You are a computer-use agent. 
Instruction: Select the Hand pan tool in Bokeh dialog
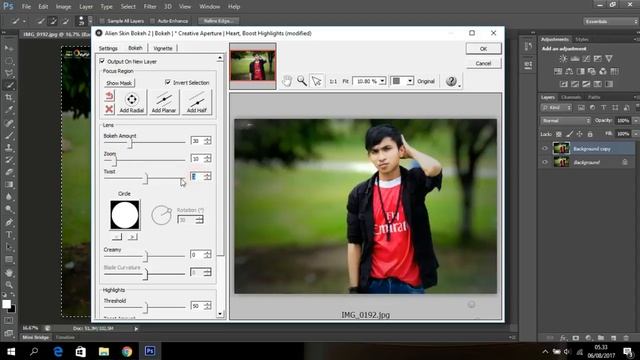click(287, 81)
